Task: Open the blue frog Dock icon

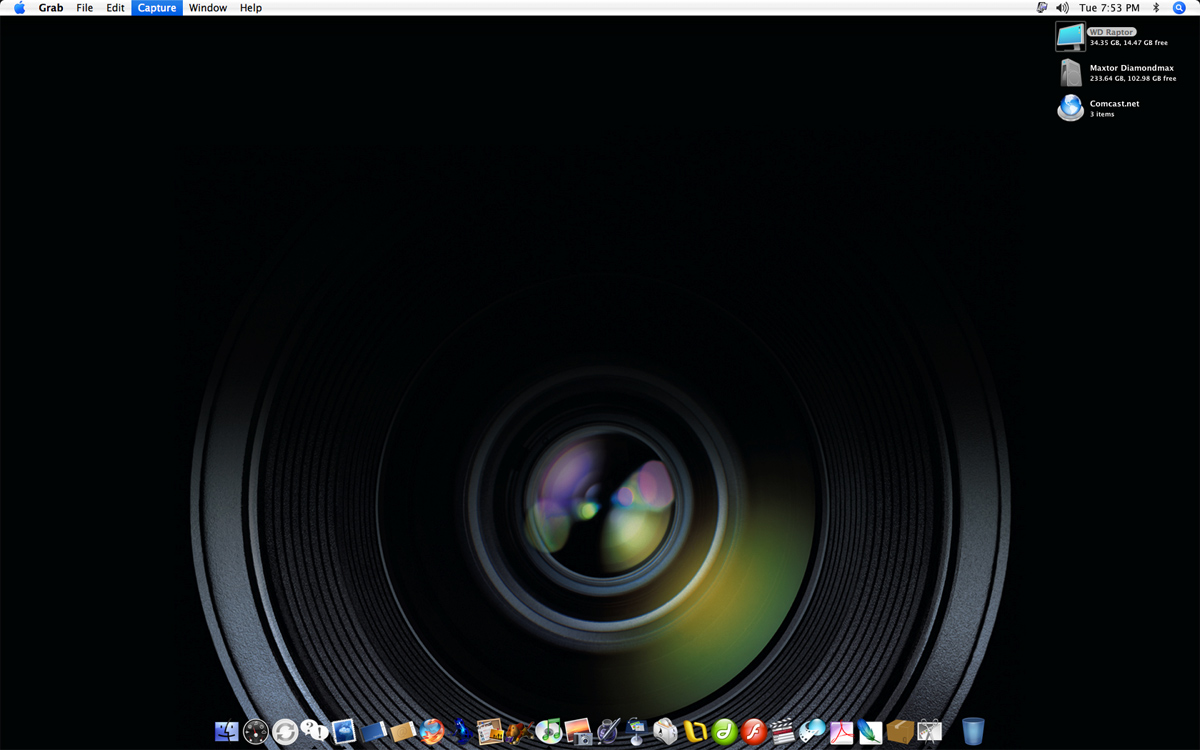Action: tap(461, 732)
